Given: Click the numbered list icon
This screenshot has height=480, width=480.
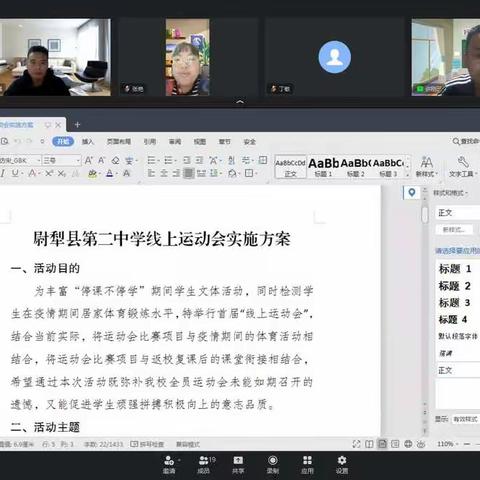Looking at the screenshot, I should pos(168,160).
